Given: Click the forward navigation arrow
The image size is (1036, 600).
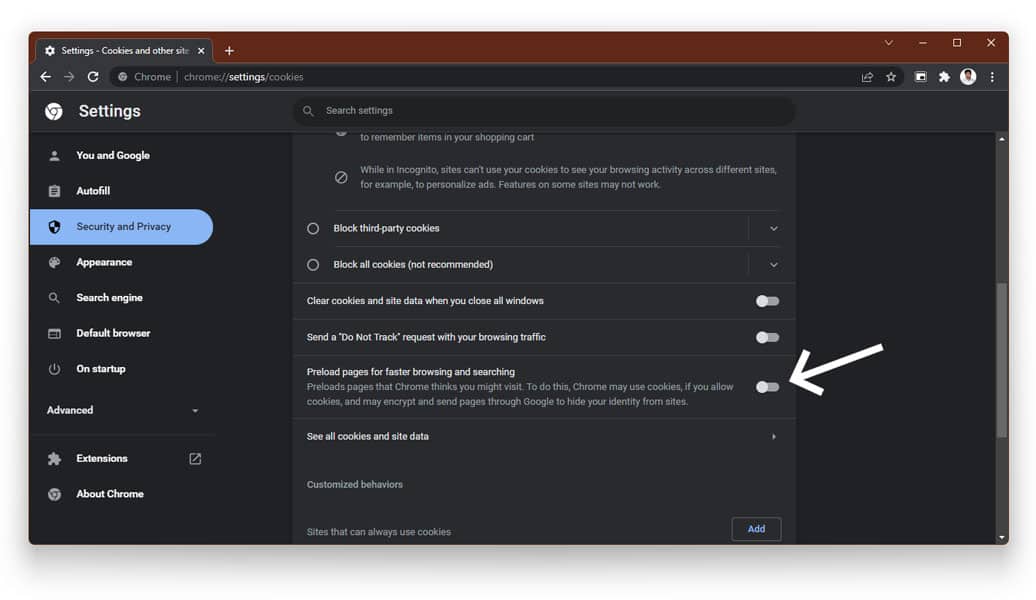Looking at the screenshot, I should pos(69,77).
